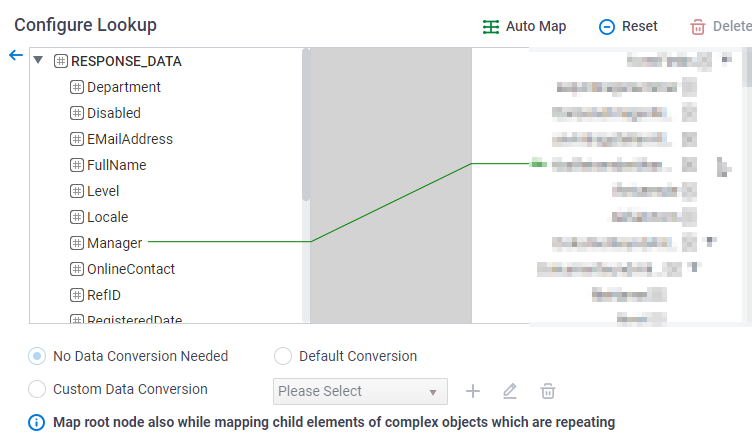Collapse the RESPONSE_DATA root node
This screenshot has width=752, height=436.
point(38,61)
